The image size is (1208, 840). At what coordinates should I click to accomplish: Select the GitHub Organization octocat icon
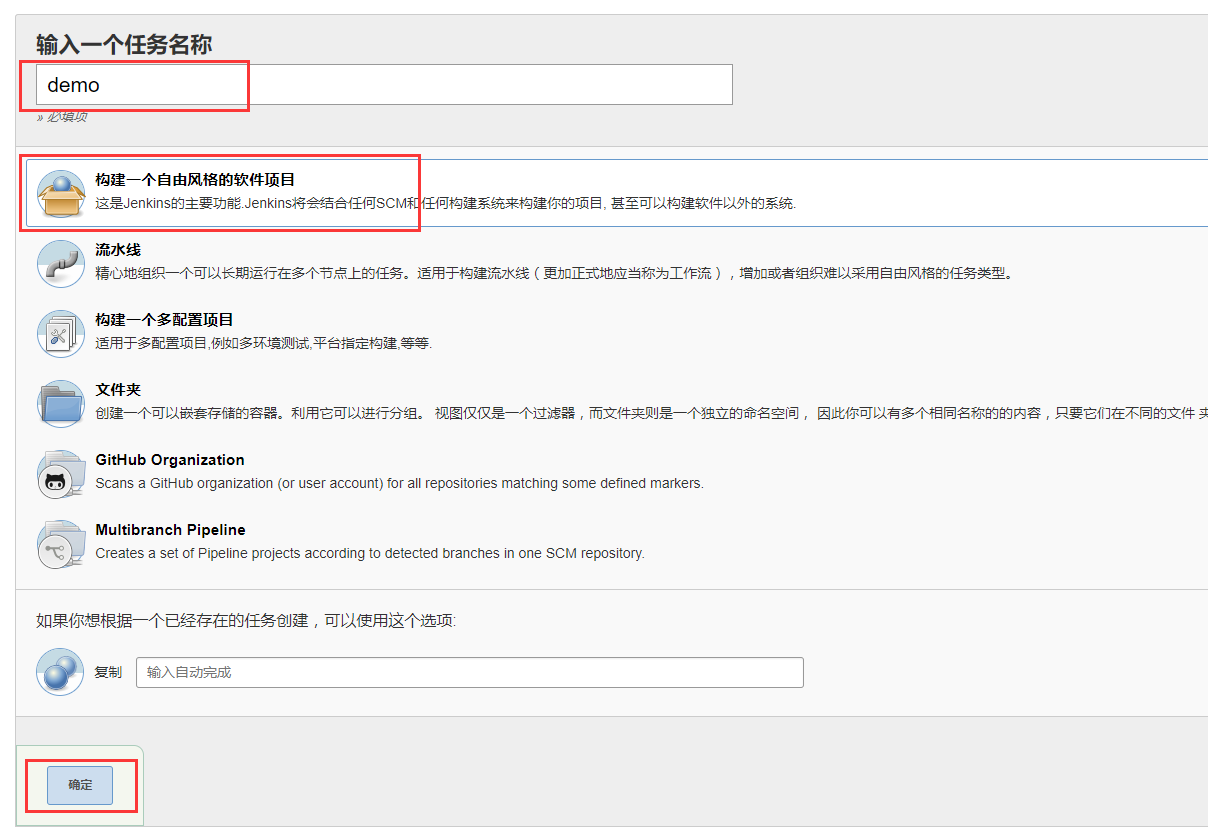[61, 474]
